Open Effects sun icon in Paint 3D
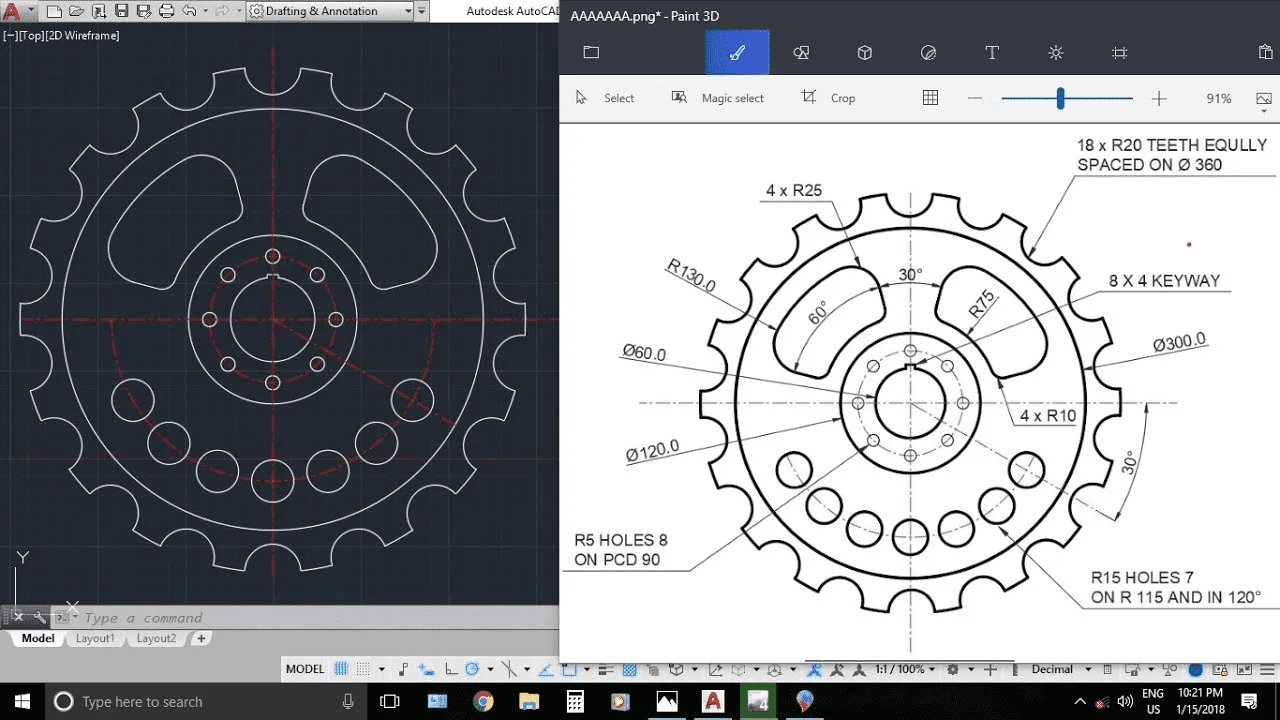 click(x=1056, y=53)
